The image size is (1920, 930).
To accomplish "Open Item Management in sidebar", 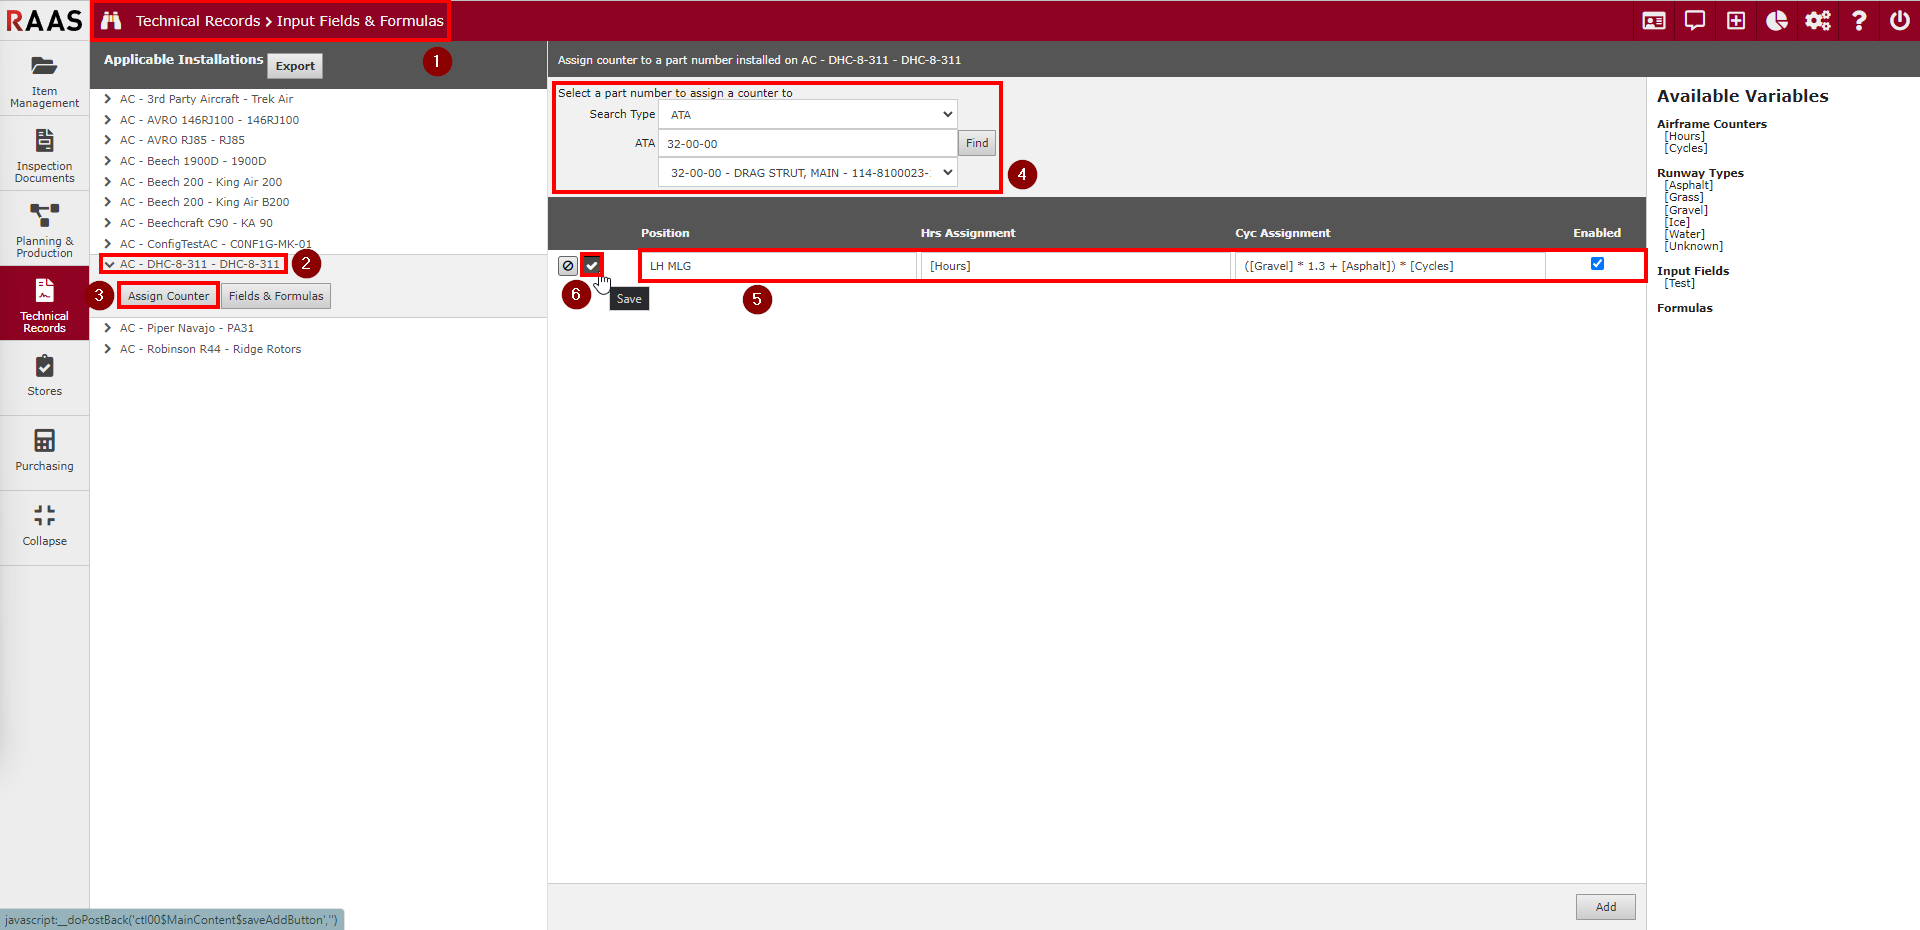I will point(44,80).
